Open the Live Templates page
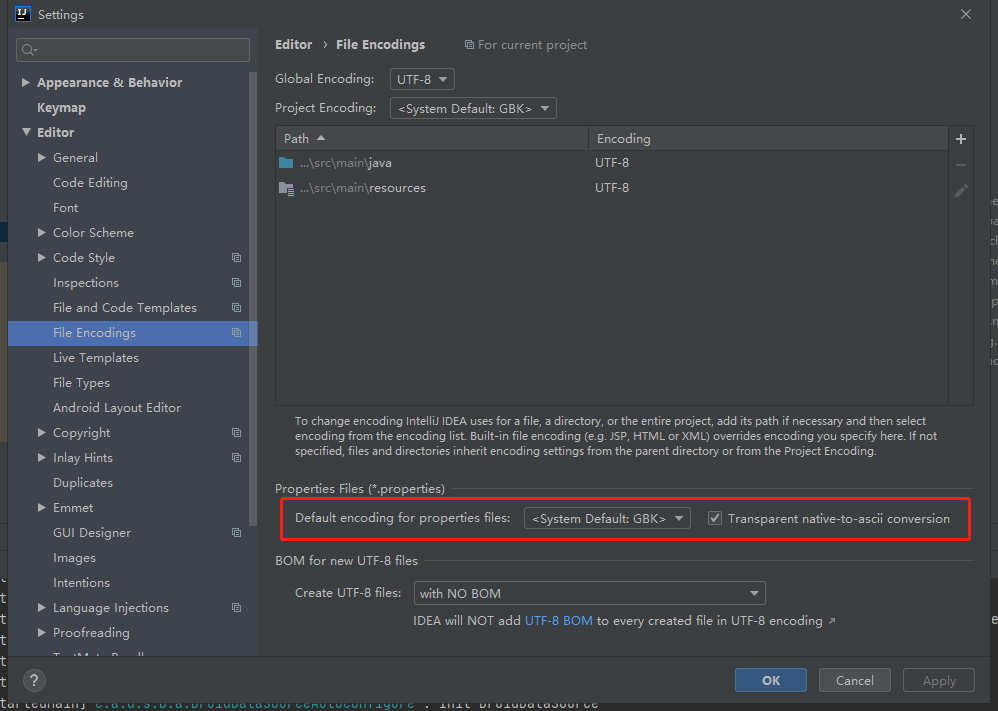This screenshot has width=998, height=711. (x=95, y=358)
